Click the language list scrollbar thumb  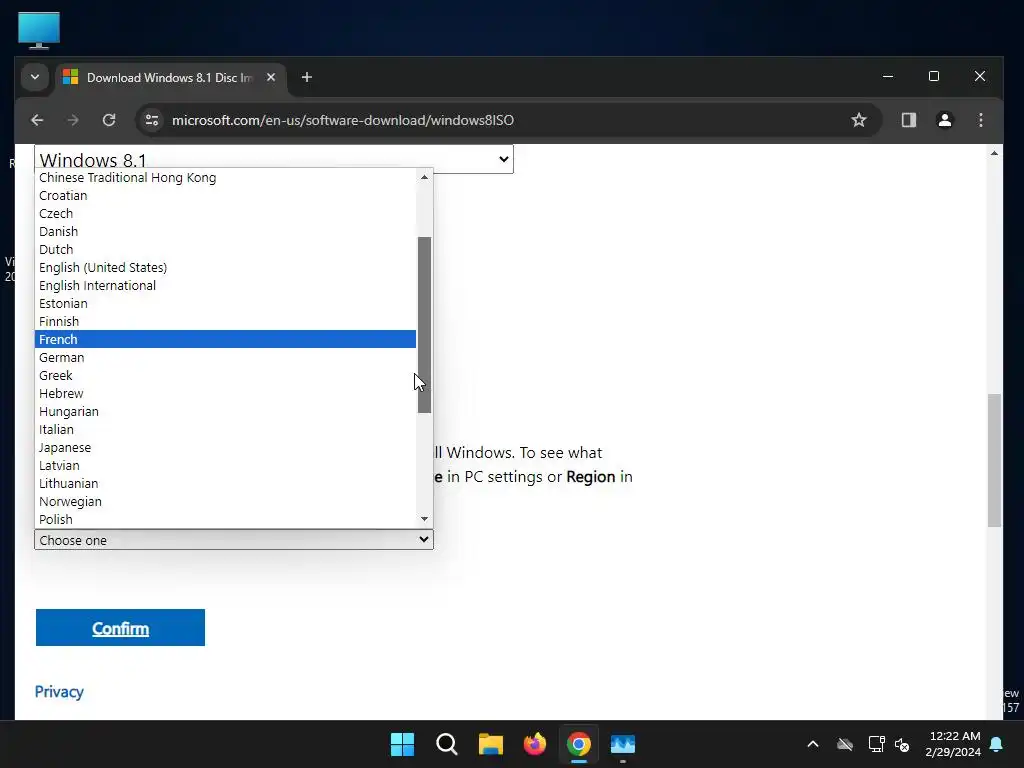424,325
